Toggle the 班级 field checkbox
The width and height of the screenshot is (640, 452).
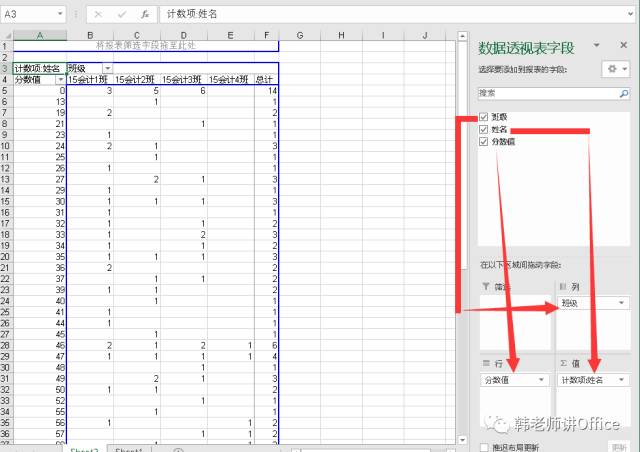point(484,117)
